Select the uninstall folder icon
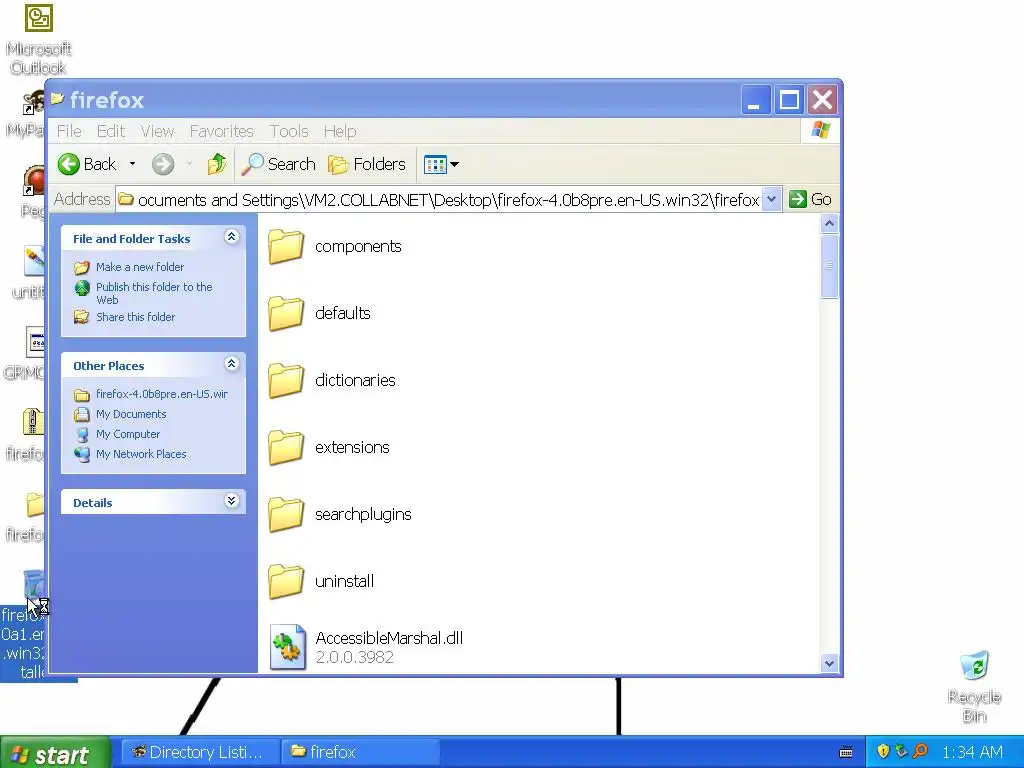Image resolution: width=1024 pixels, height=768 pixels. click(286, 581)
